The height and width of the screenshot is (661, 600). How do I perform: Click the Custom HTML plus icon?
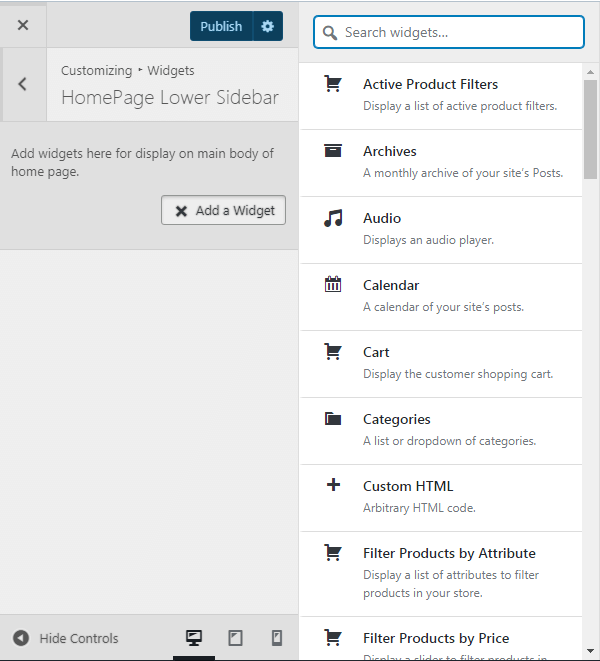pyautogui.click(x=333, y=485)
